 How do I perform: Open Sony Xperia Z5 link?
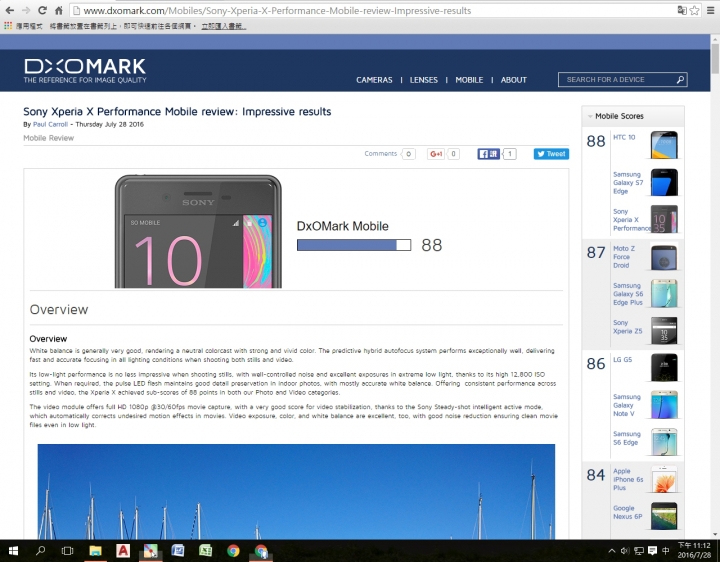627,327
